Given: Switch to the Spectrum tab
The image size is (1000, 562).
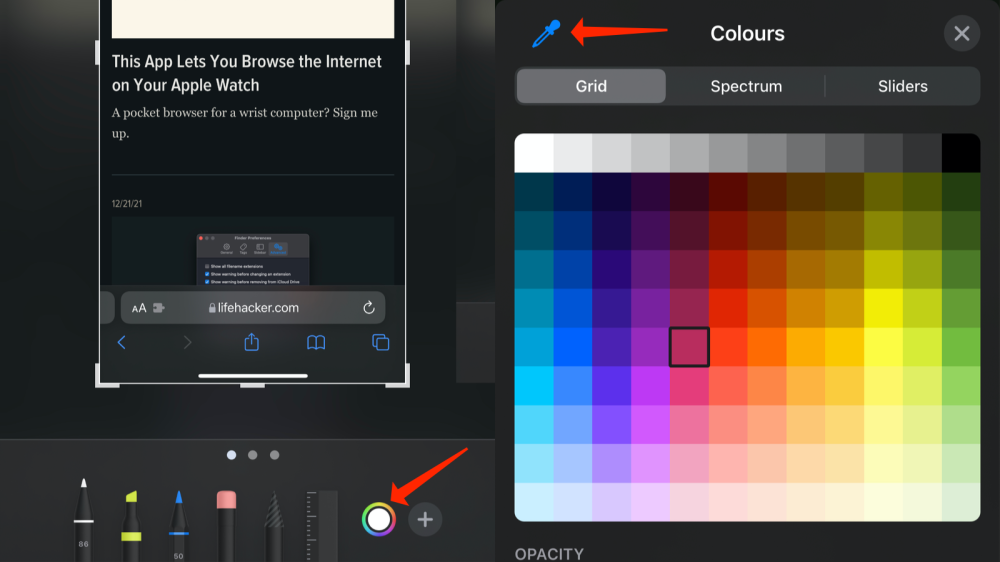Looking at the screenshot, I should pyautogui.click(x=746, y=86).
